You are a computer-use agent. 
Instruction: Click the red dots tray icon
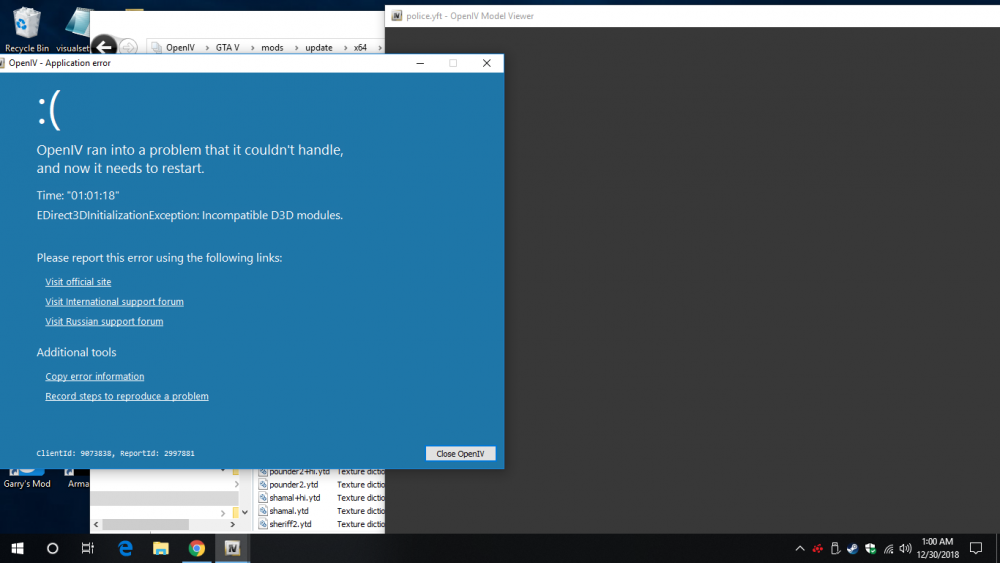point(818,548)
